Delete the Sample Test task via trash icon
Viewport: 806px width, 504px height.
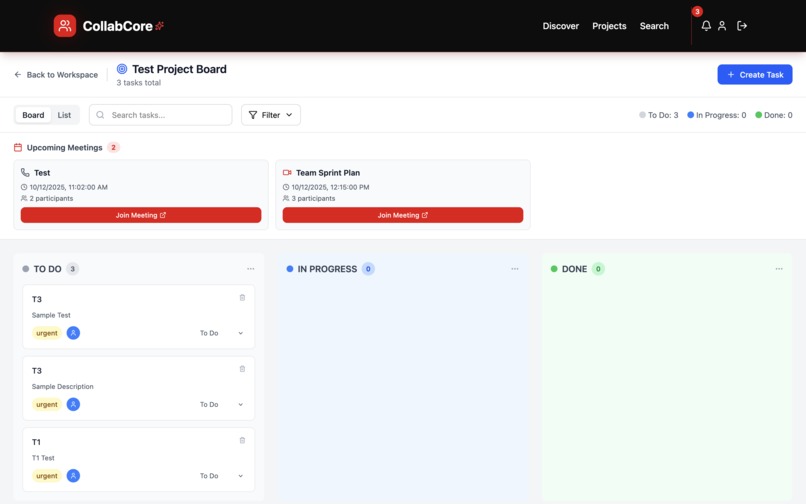coord(242,298)
